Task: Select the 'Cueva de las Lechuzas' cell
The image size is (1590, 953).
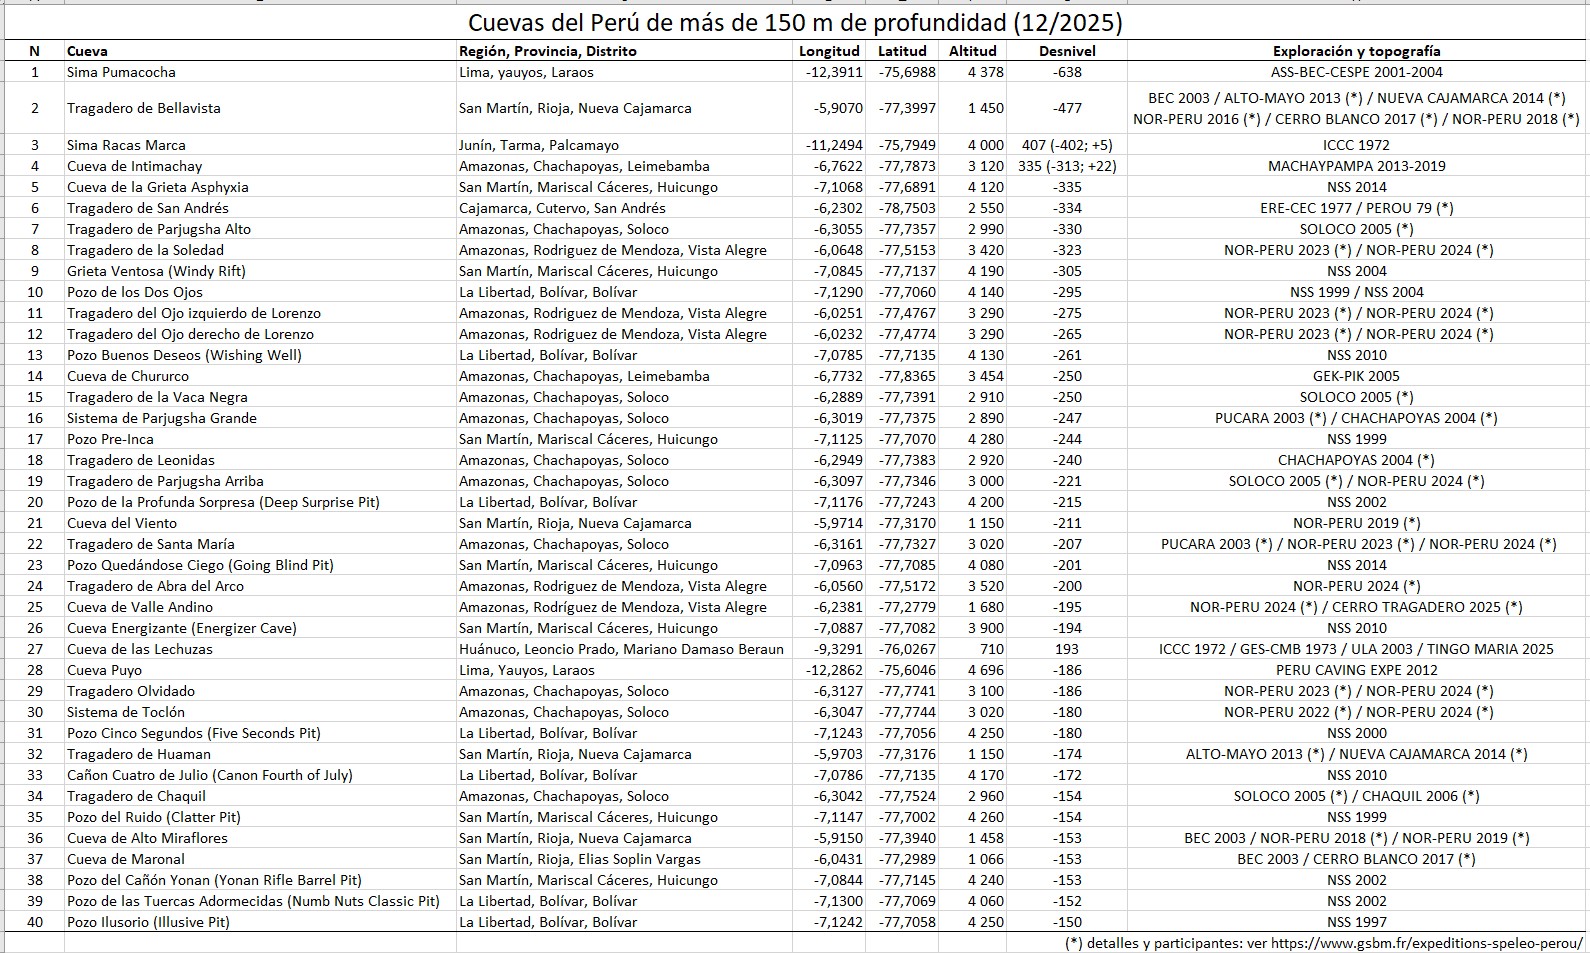Action: coord(139,649)
